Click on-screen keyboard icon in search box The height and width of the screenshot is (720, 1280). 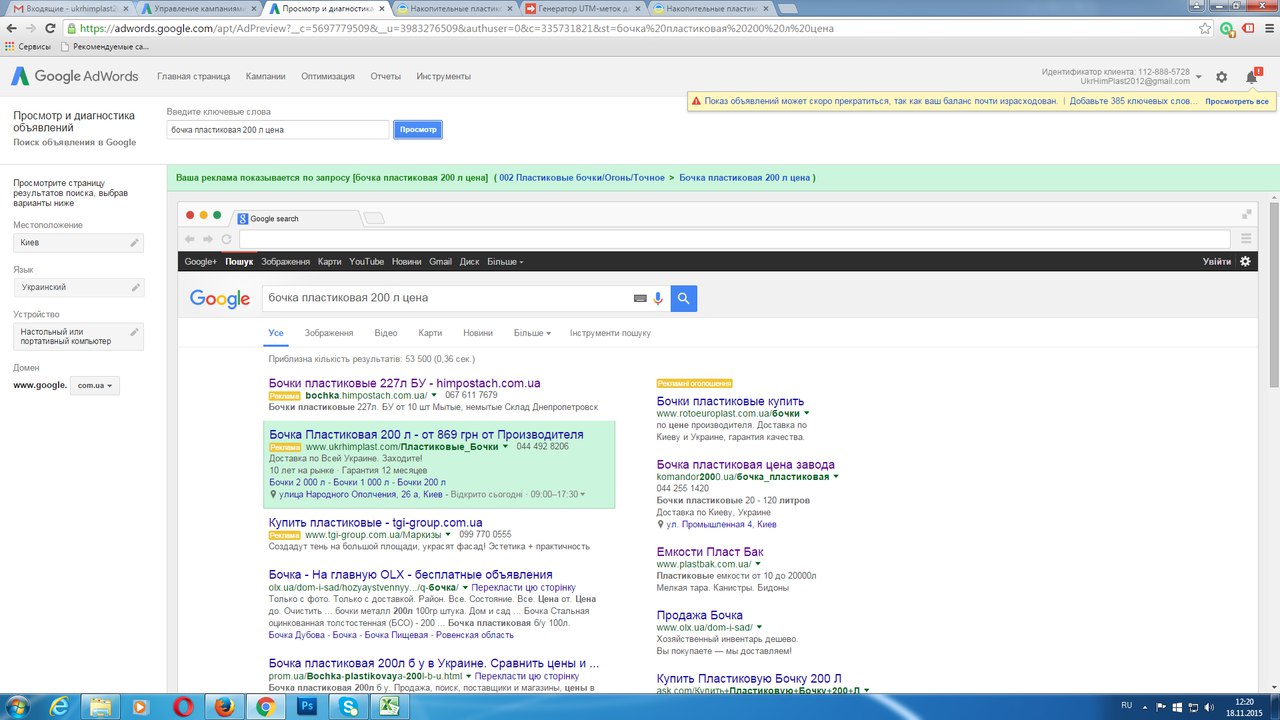coord(640,298)
